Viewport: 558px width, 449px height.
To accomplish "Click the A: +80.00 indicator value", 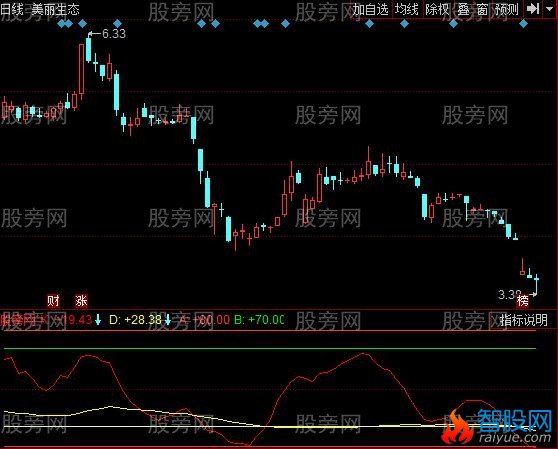I will tap(204, 319).
